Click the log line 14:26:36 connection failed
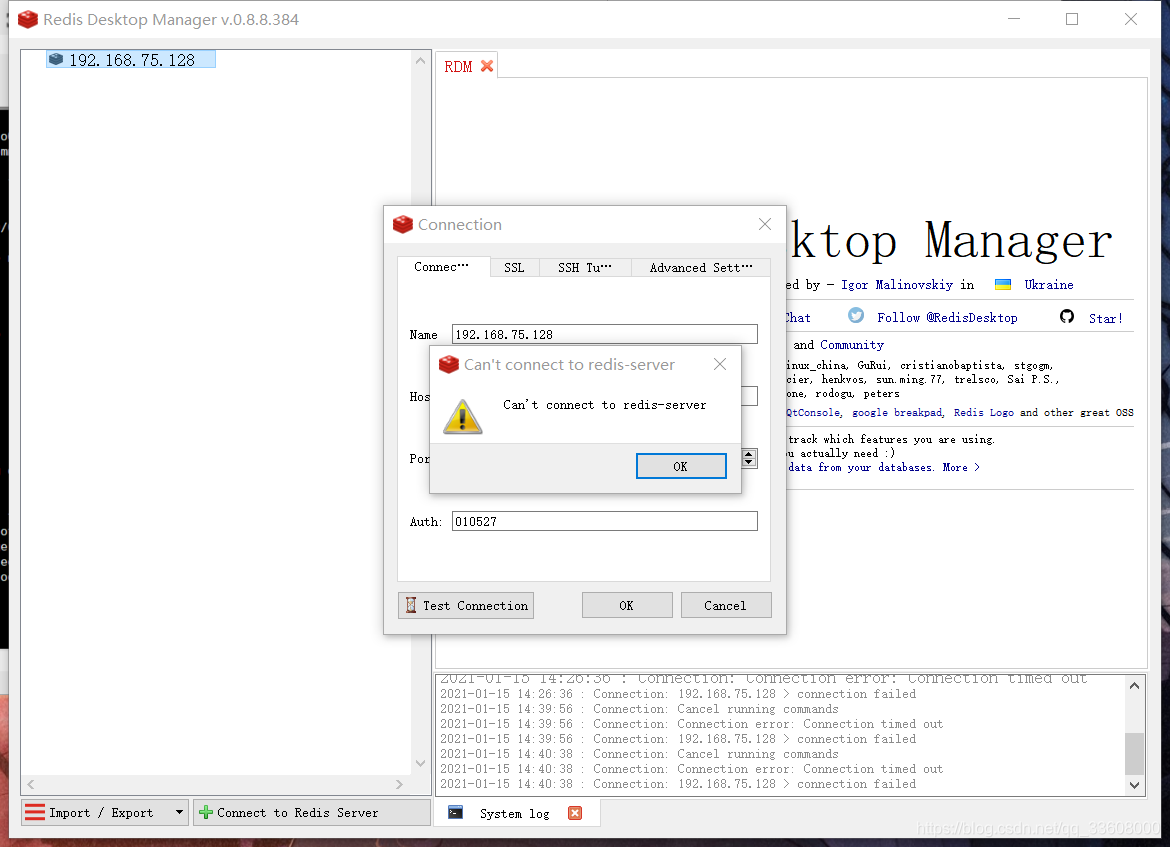The height and width of the screenshot is (847, 1170). pos(678,694)
